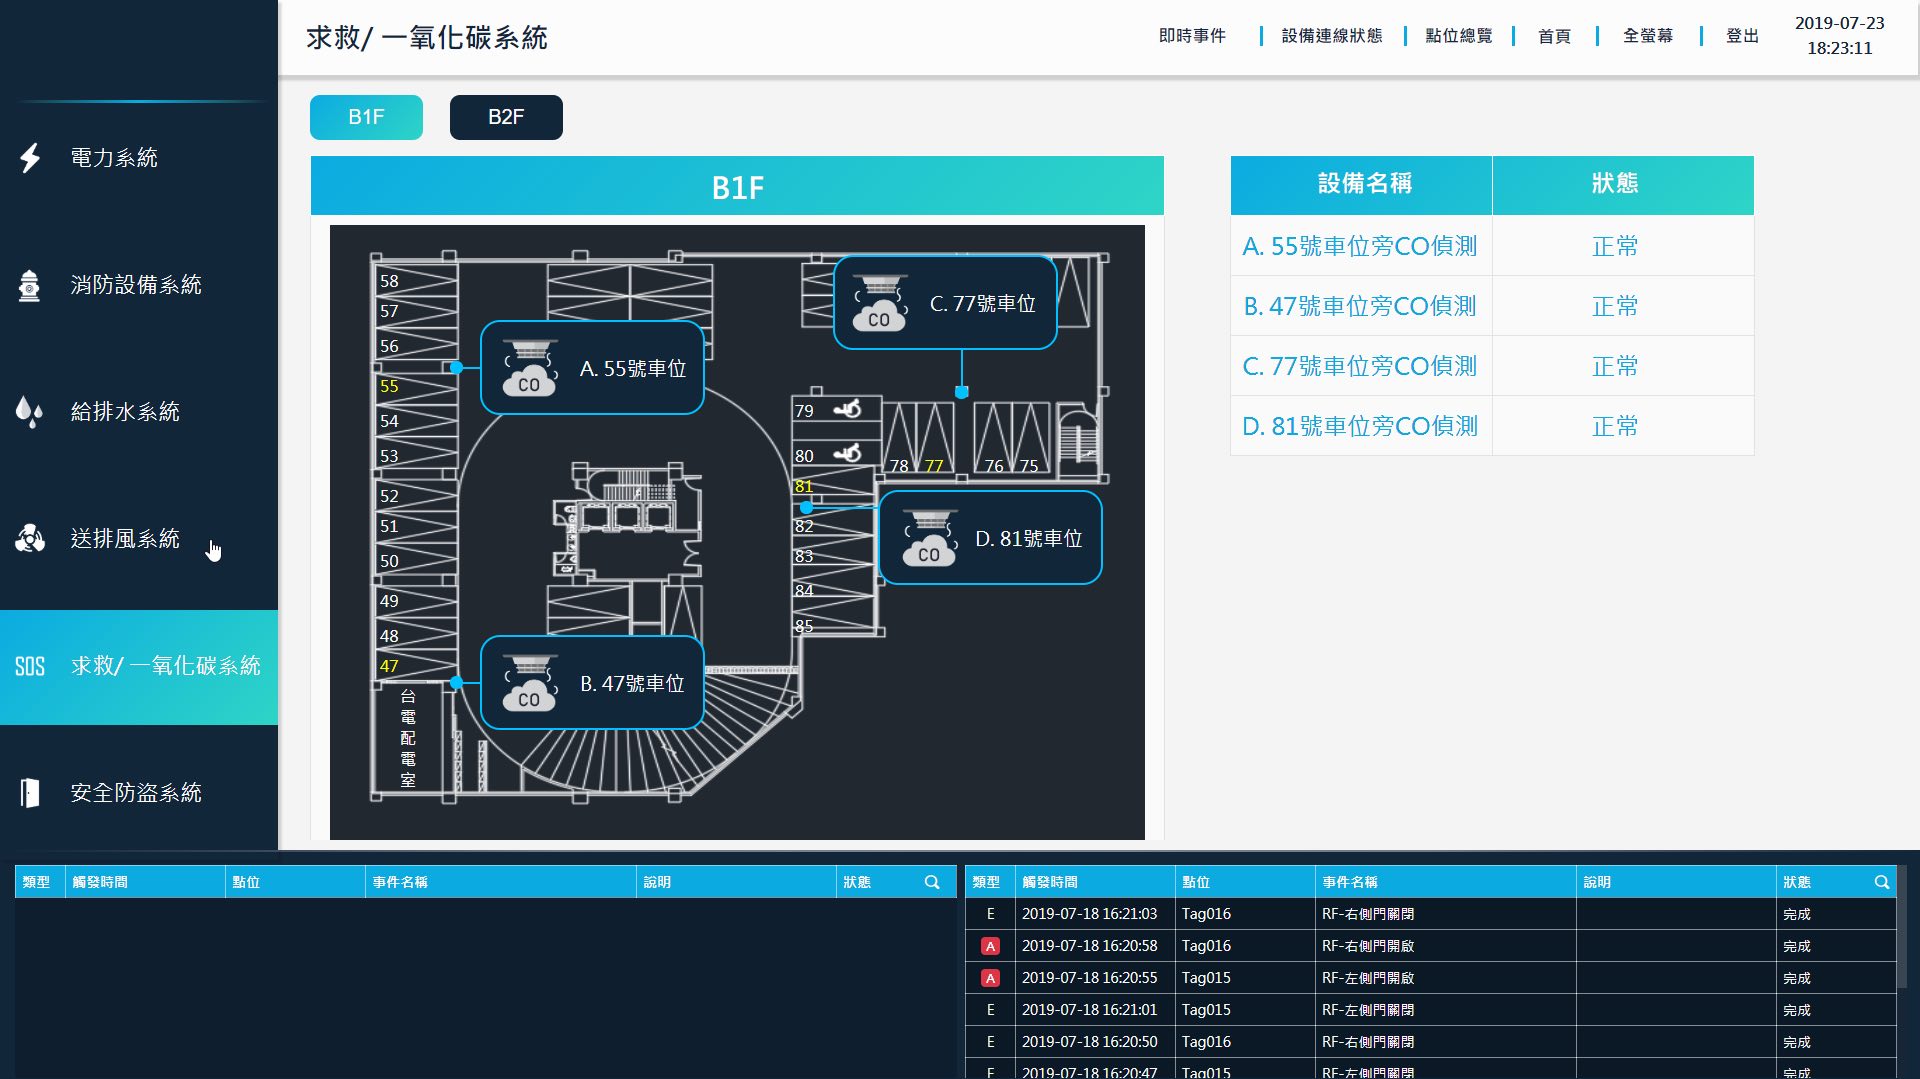Select D. 81號車位旁CO偵測 device row
Screen dimensions: 1920x1079
pos(1492,426)
